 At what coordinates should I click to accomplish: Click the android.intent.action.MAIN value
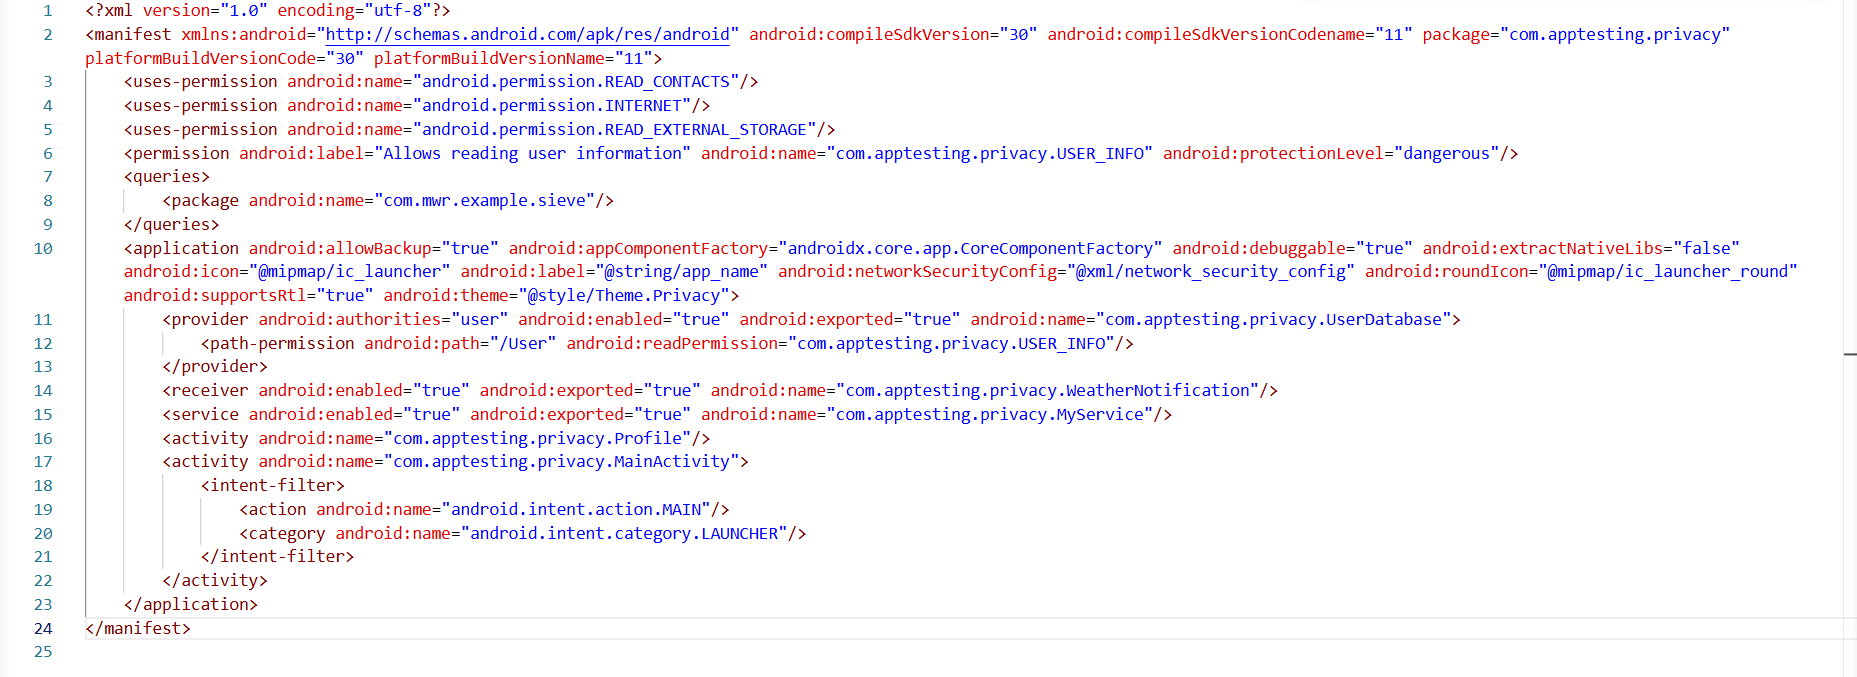(580, 510)
